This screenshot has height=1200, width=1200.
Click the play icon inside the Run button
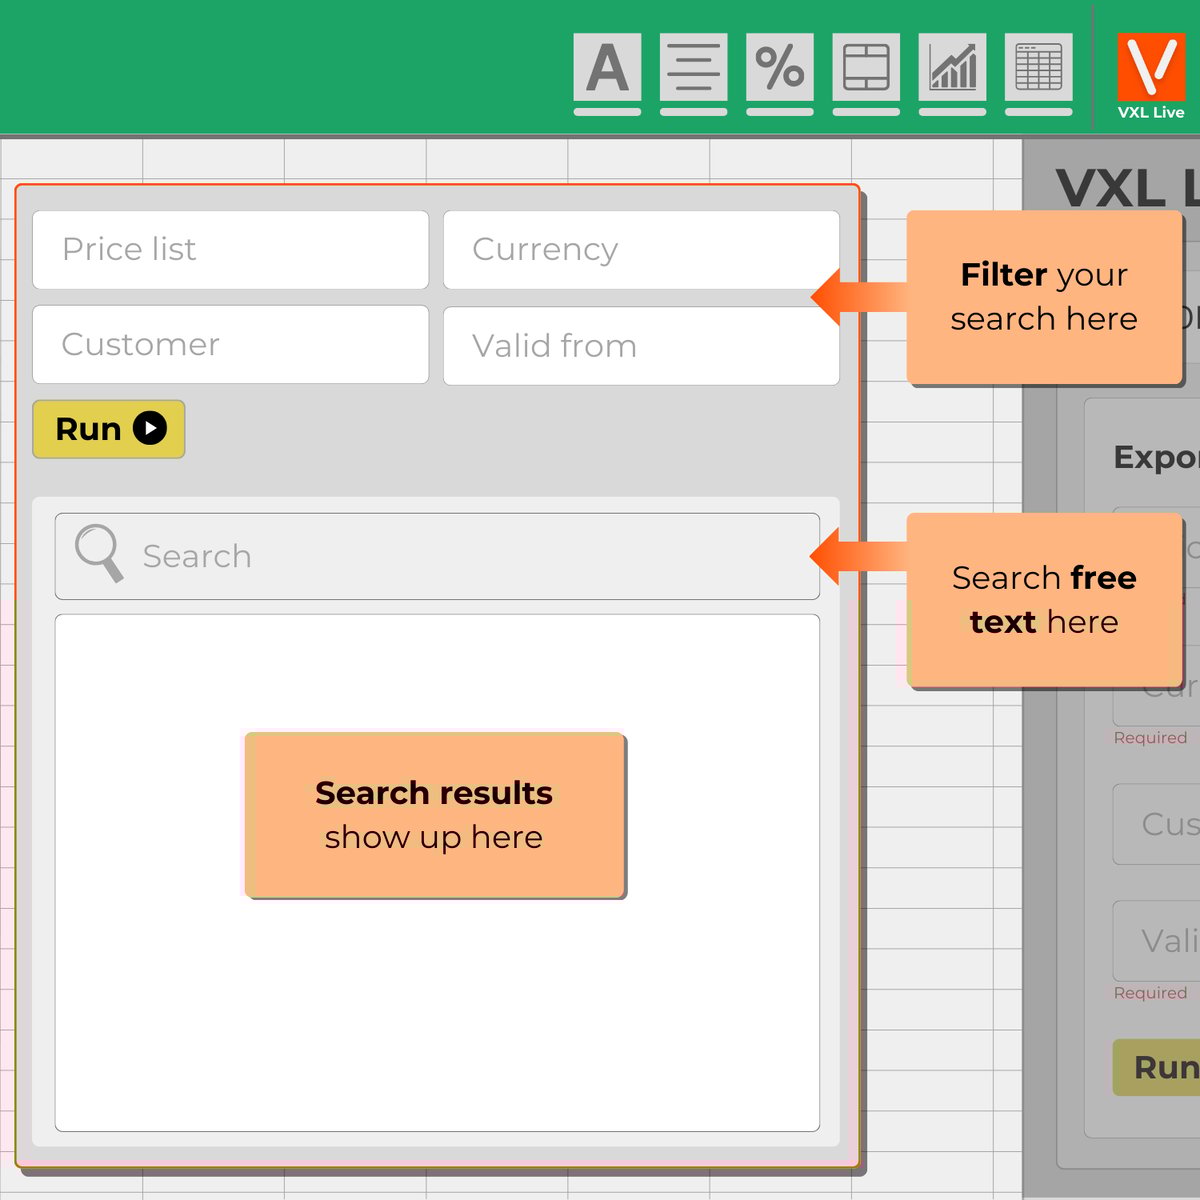150,428
